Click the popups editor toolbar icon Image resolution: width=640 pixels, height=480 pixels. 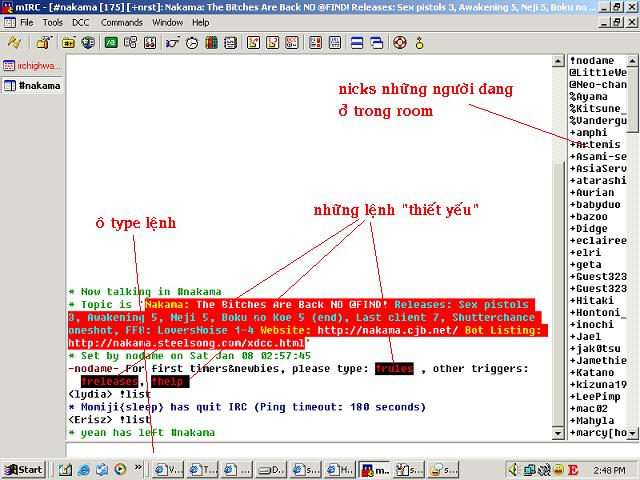point(131,42)
